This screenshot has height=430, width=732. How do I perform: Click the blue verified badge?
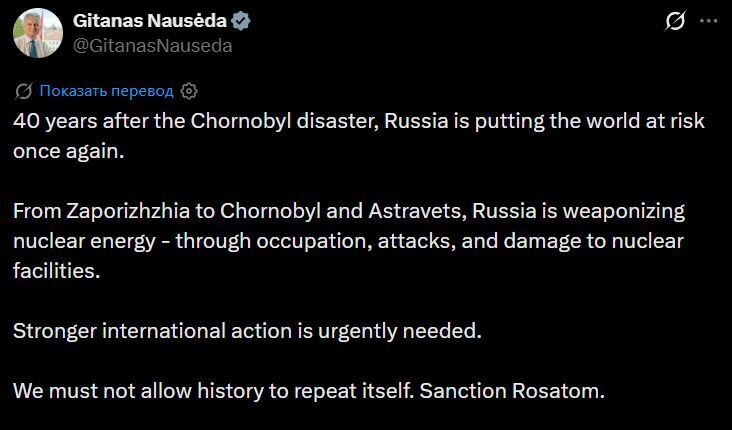point(242,21)
